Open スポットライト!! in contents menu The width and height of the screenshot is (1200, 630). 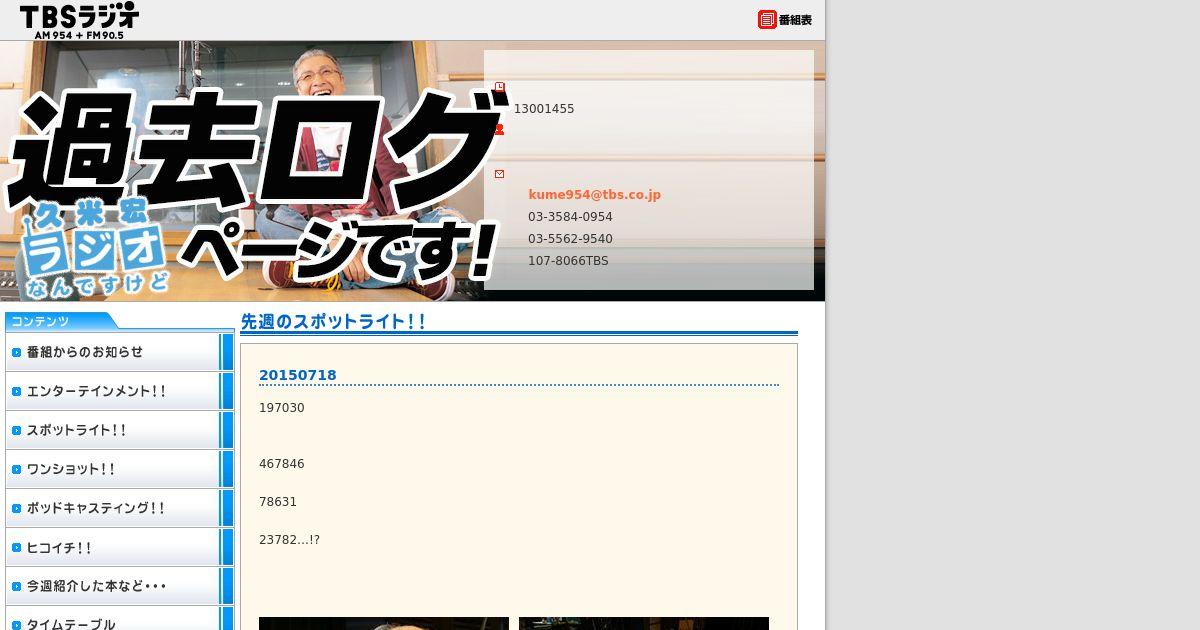pyautogui.click(x=119, y=430)
